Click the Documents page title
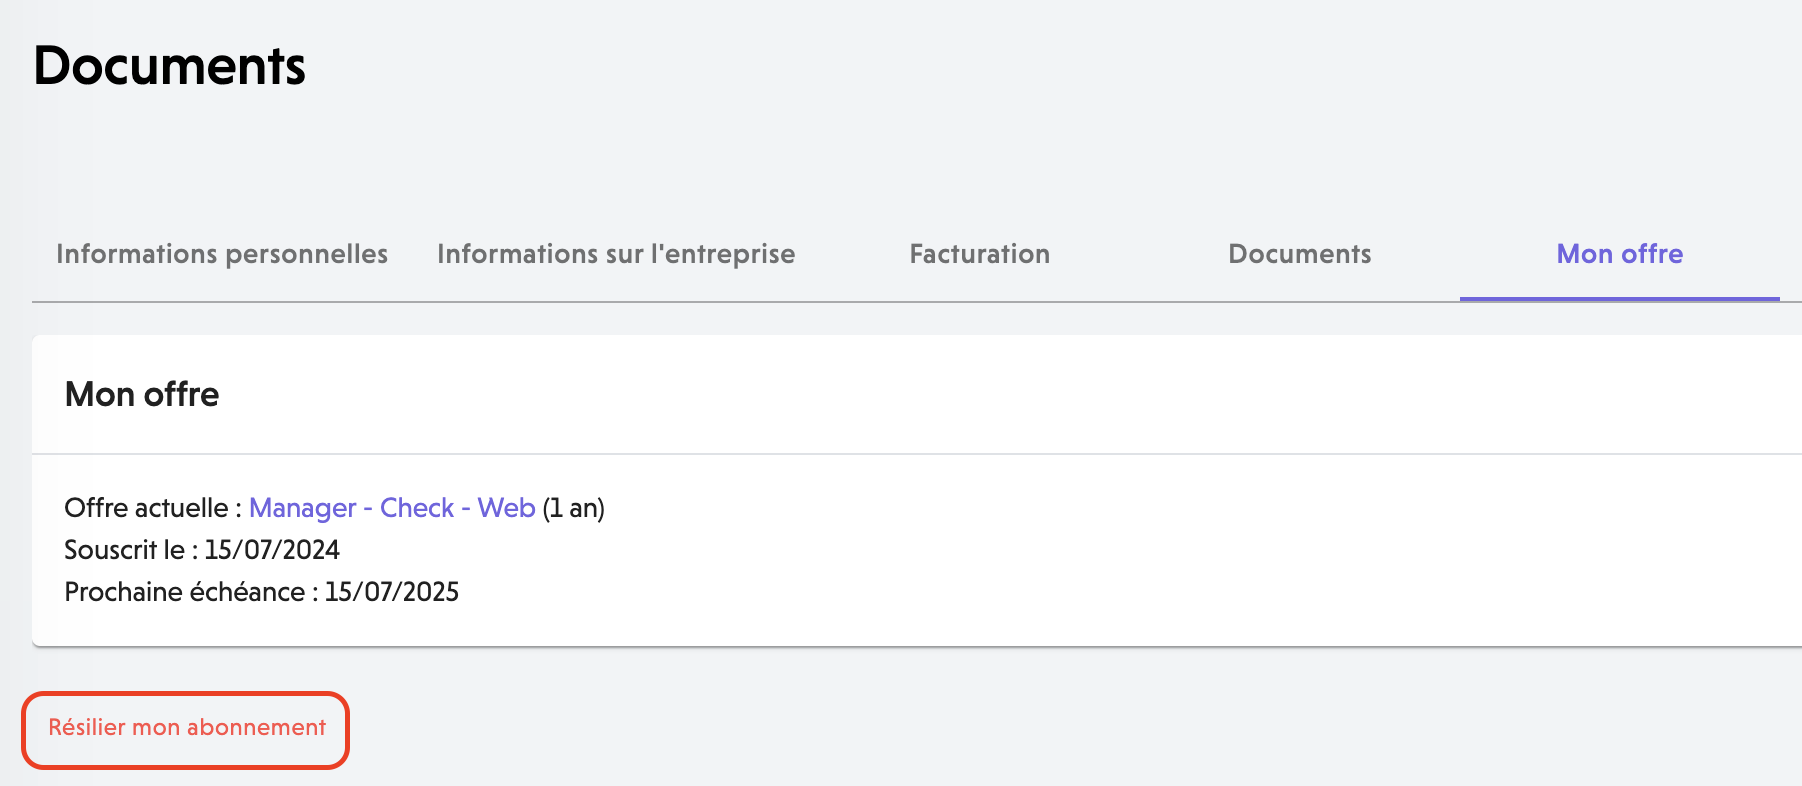Screen dimensions: 1802x786 point(169,66)
